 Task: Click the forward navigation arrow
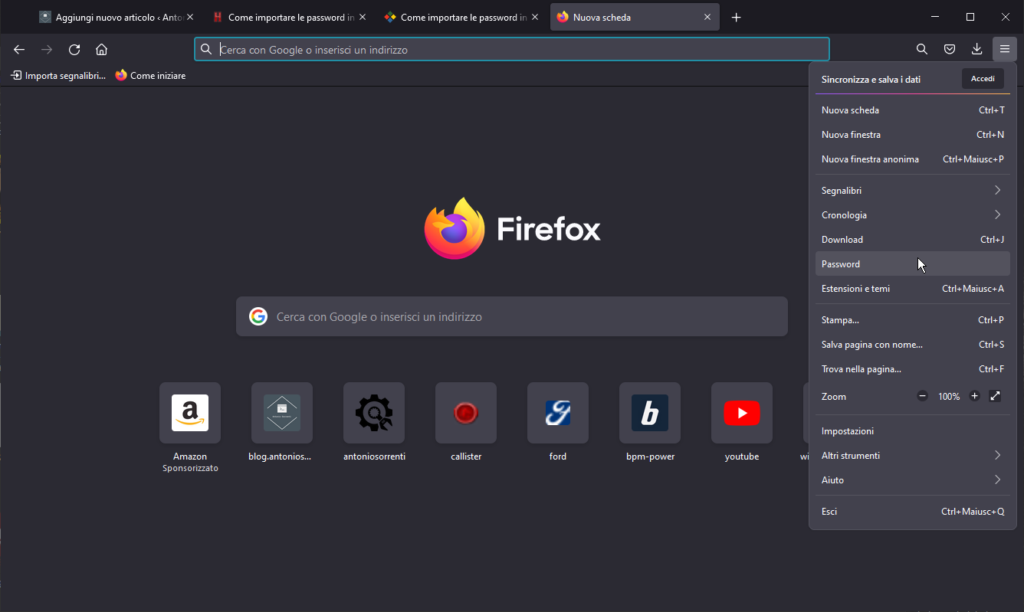(46, 50)
